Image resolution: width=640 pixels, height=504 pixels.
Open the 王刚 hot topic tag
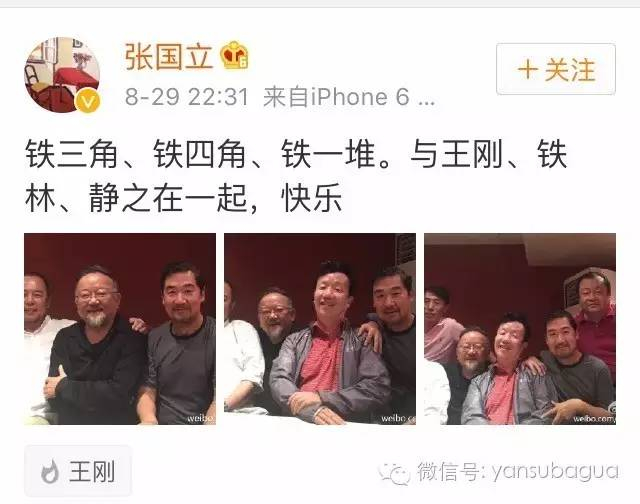tap(78, 471)
